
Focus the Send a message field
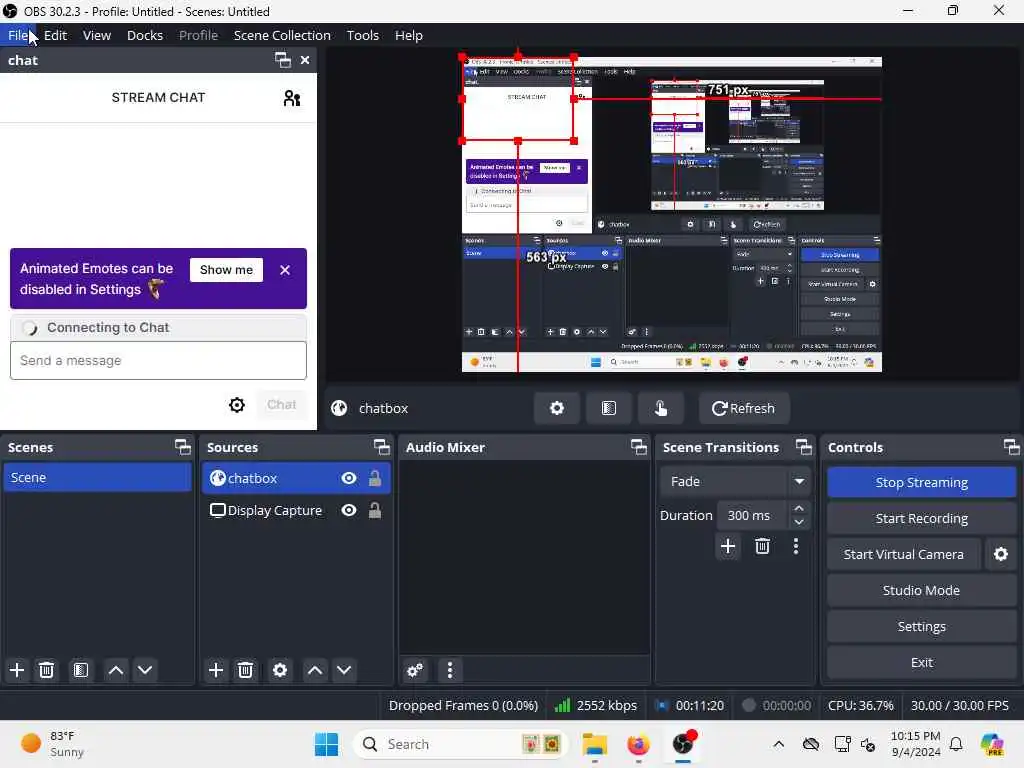(158, 360)
